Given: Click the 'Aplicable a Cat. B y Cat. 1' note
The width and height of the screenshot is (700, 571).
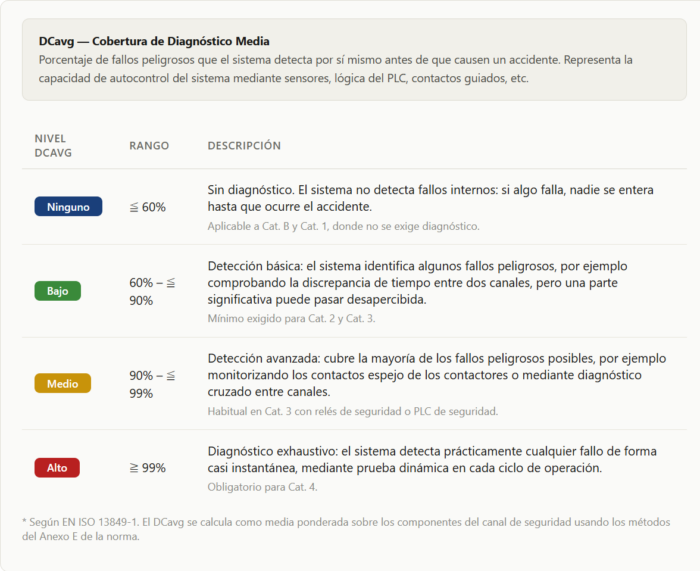Looking at the screenshot, I should tap(343, 226).
